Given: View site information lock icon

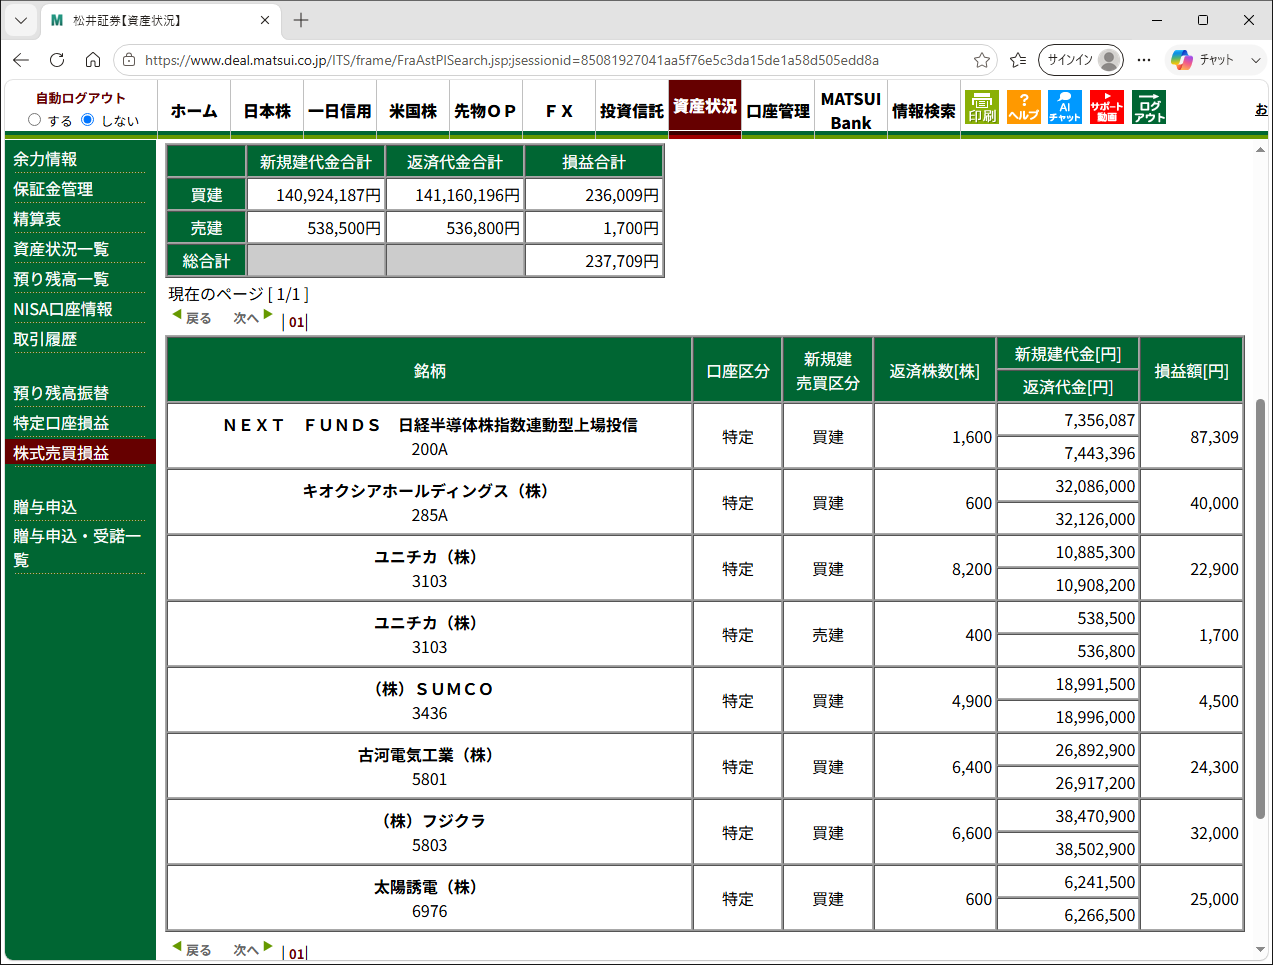Looking at the screenshot, I should point(129,60).
